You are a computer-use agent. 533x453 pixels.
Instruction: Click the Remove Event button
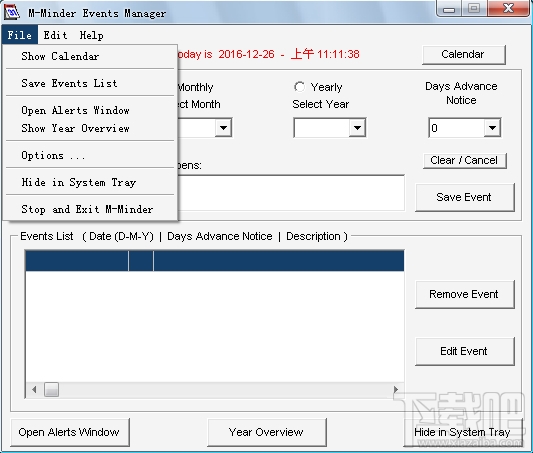[x=465, y=294]
